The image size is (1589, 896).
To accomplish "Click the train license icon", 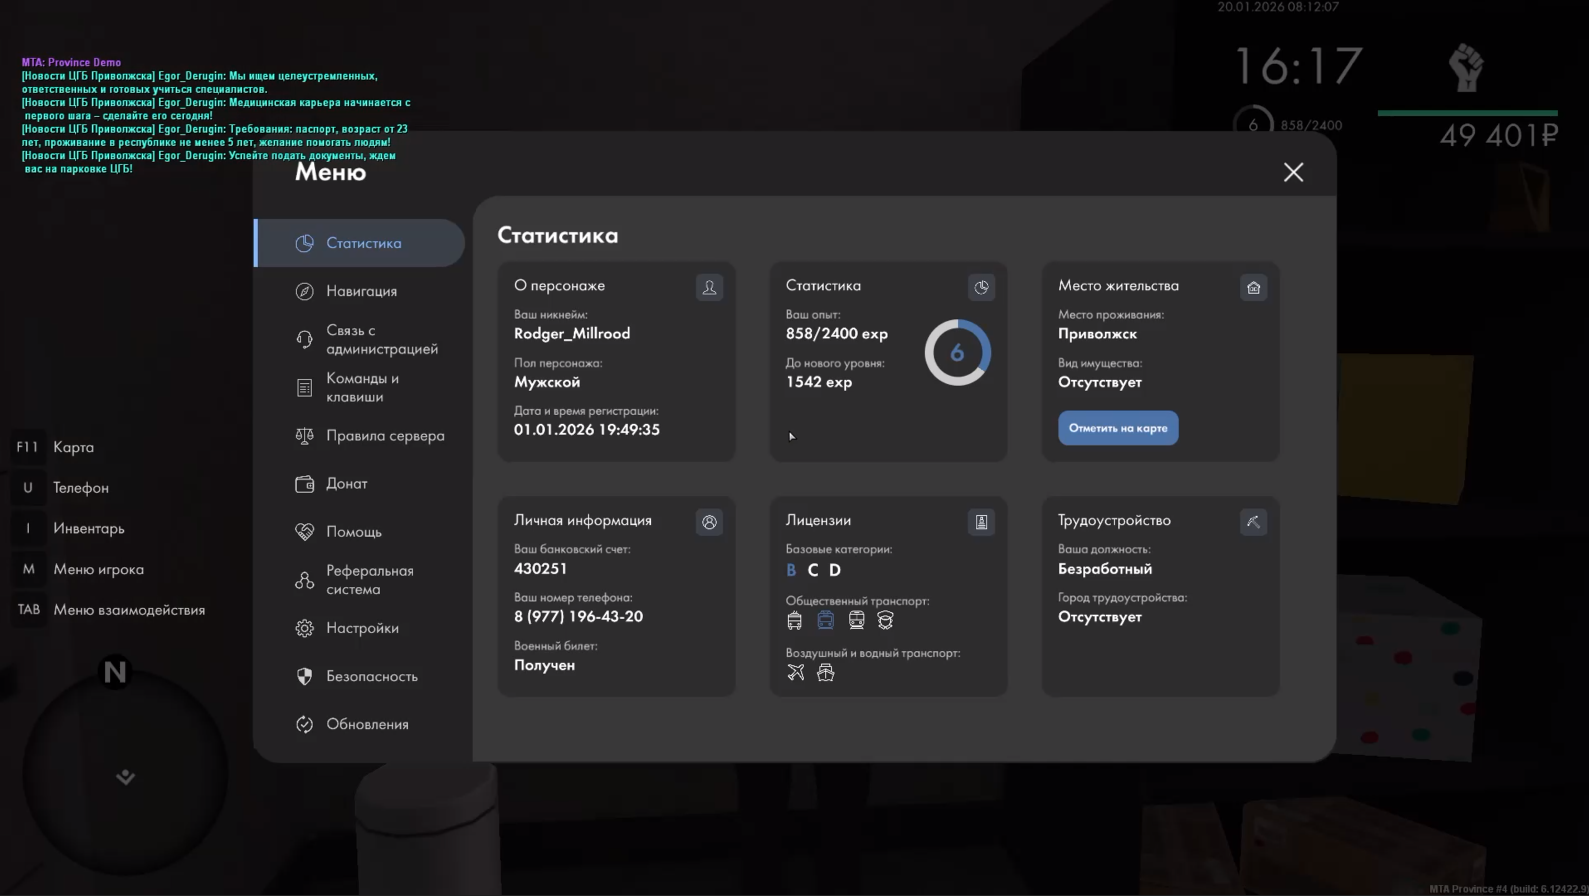I will pyautogui.click(x=856, y=621).
